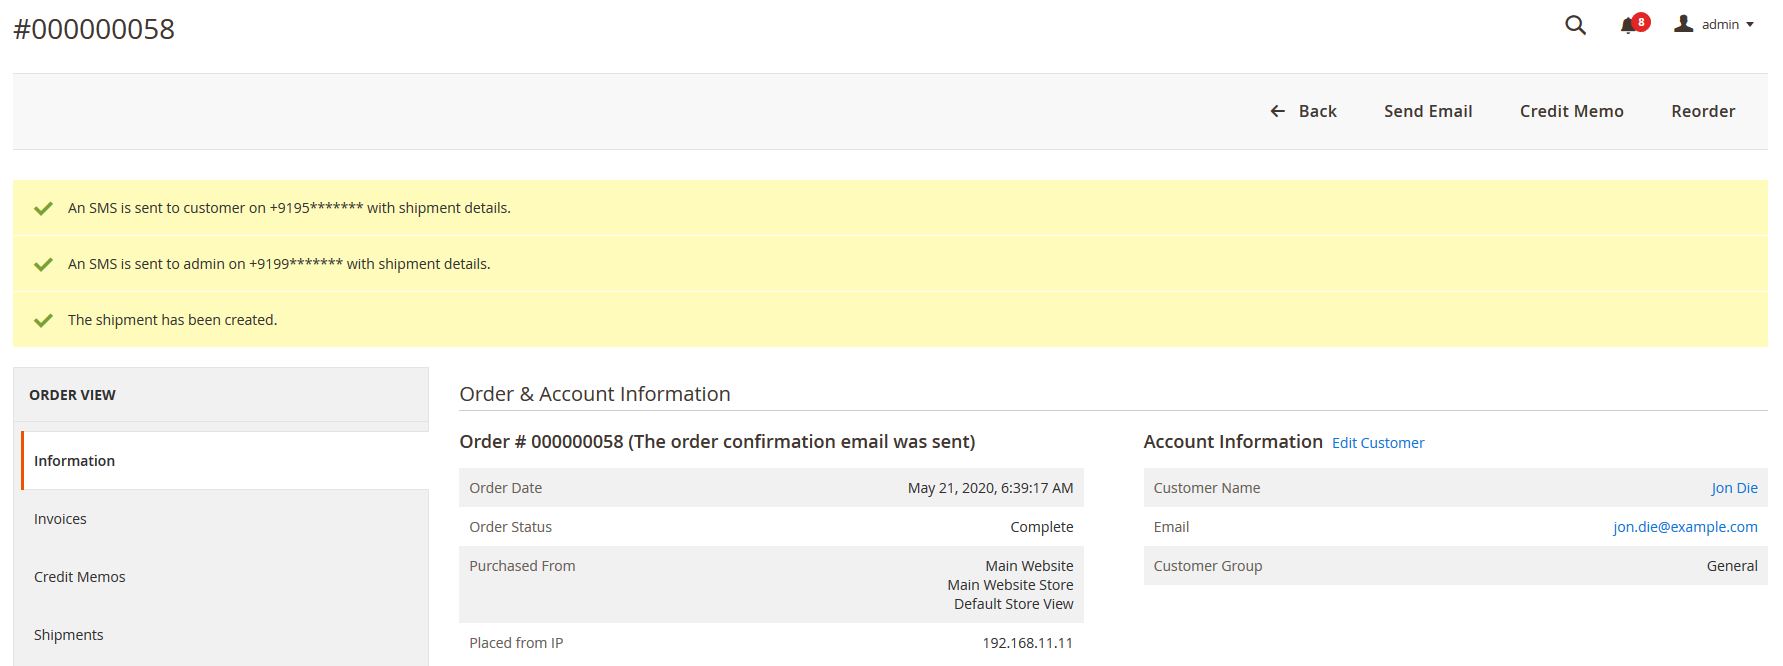Click checkmark icon beside admin SMS message
The image size is (1783, 666).
[43, 264]
